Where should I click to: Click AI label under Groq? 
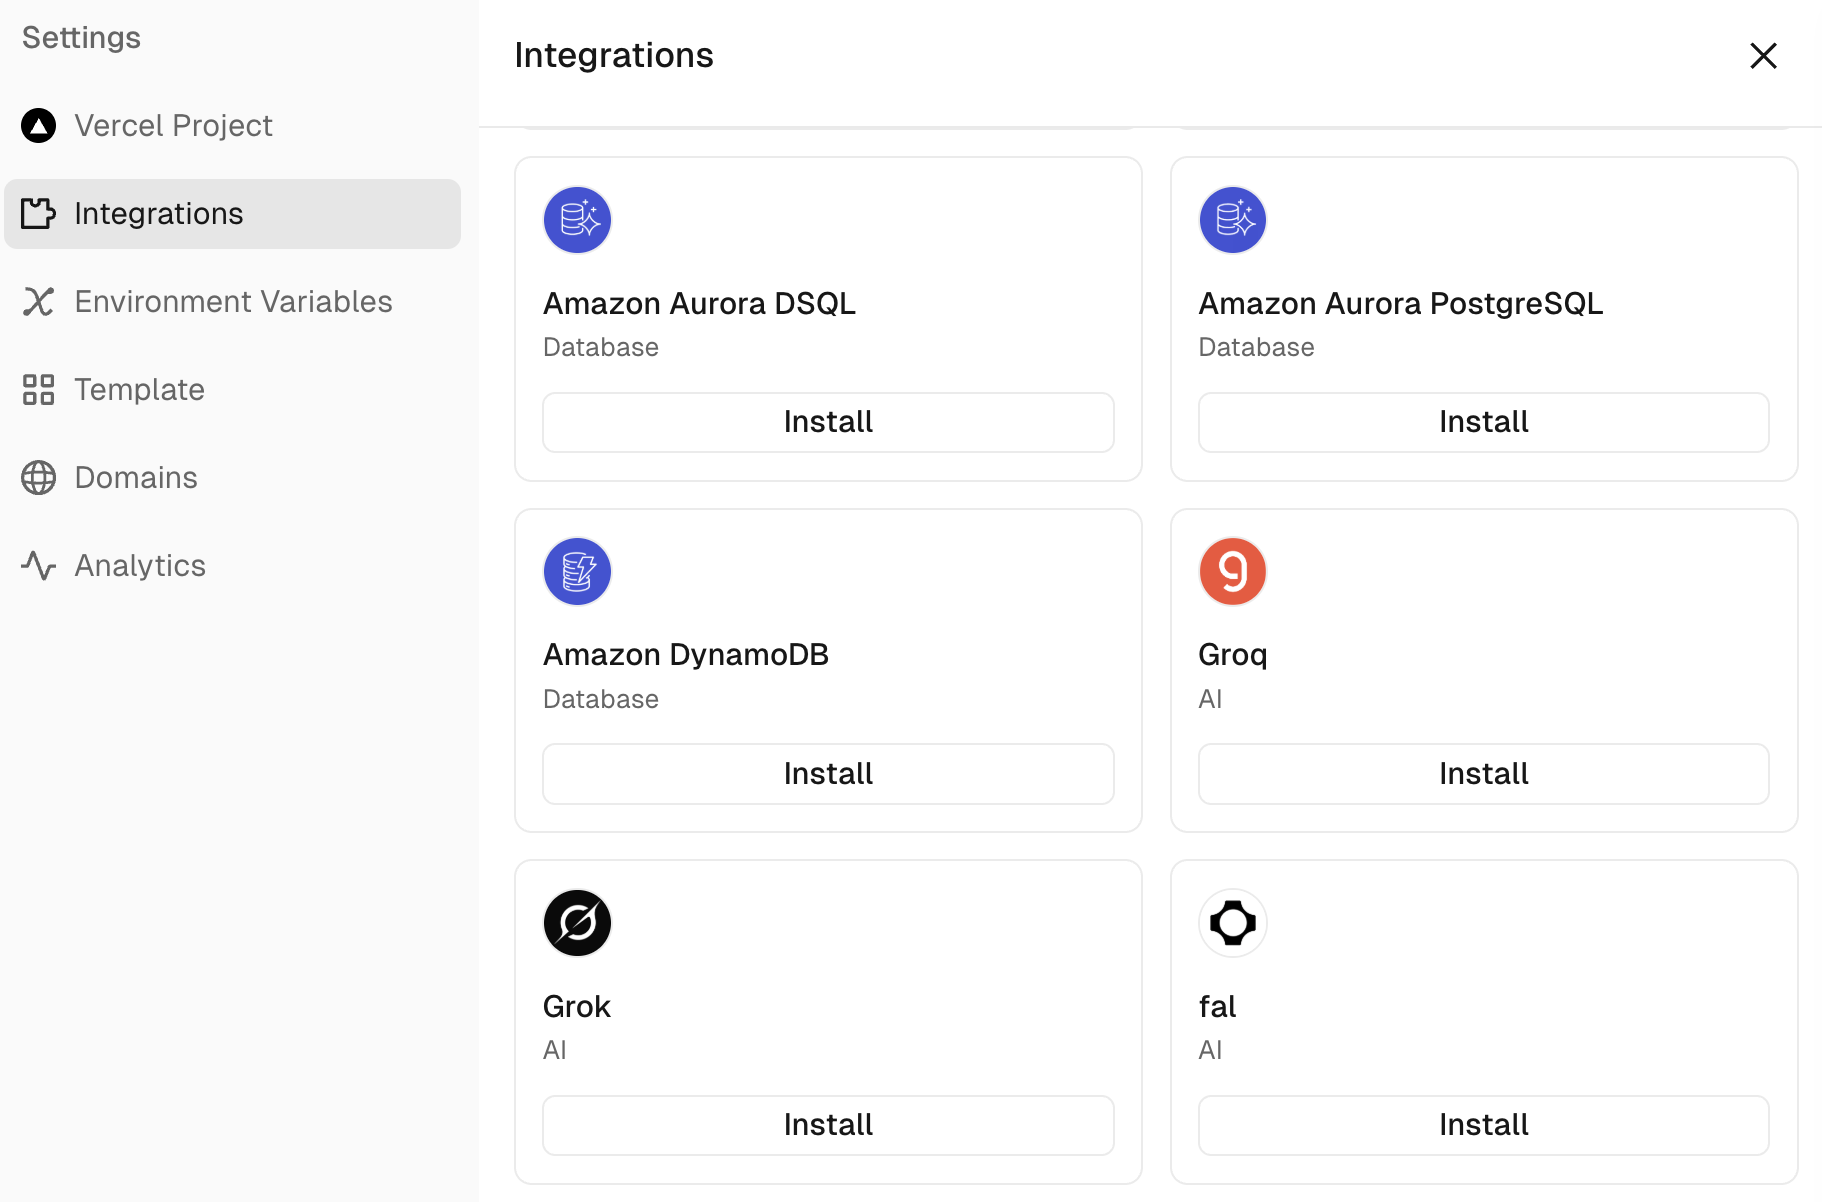click(1210, 699)
